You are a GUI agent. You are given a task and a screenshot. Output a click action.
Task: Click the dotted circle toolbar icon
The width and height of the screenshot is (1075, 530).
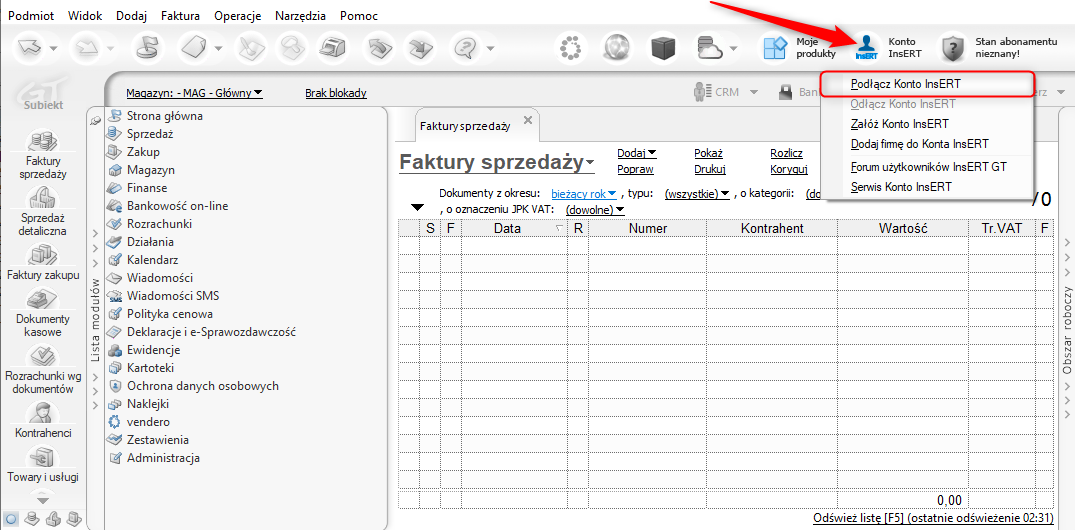click(570, 48)
